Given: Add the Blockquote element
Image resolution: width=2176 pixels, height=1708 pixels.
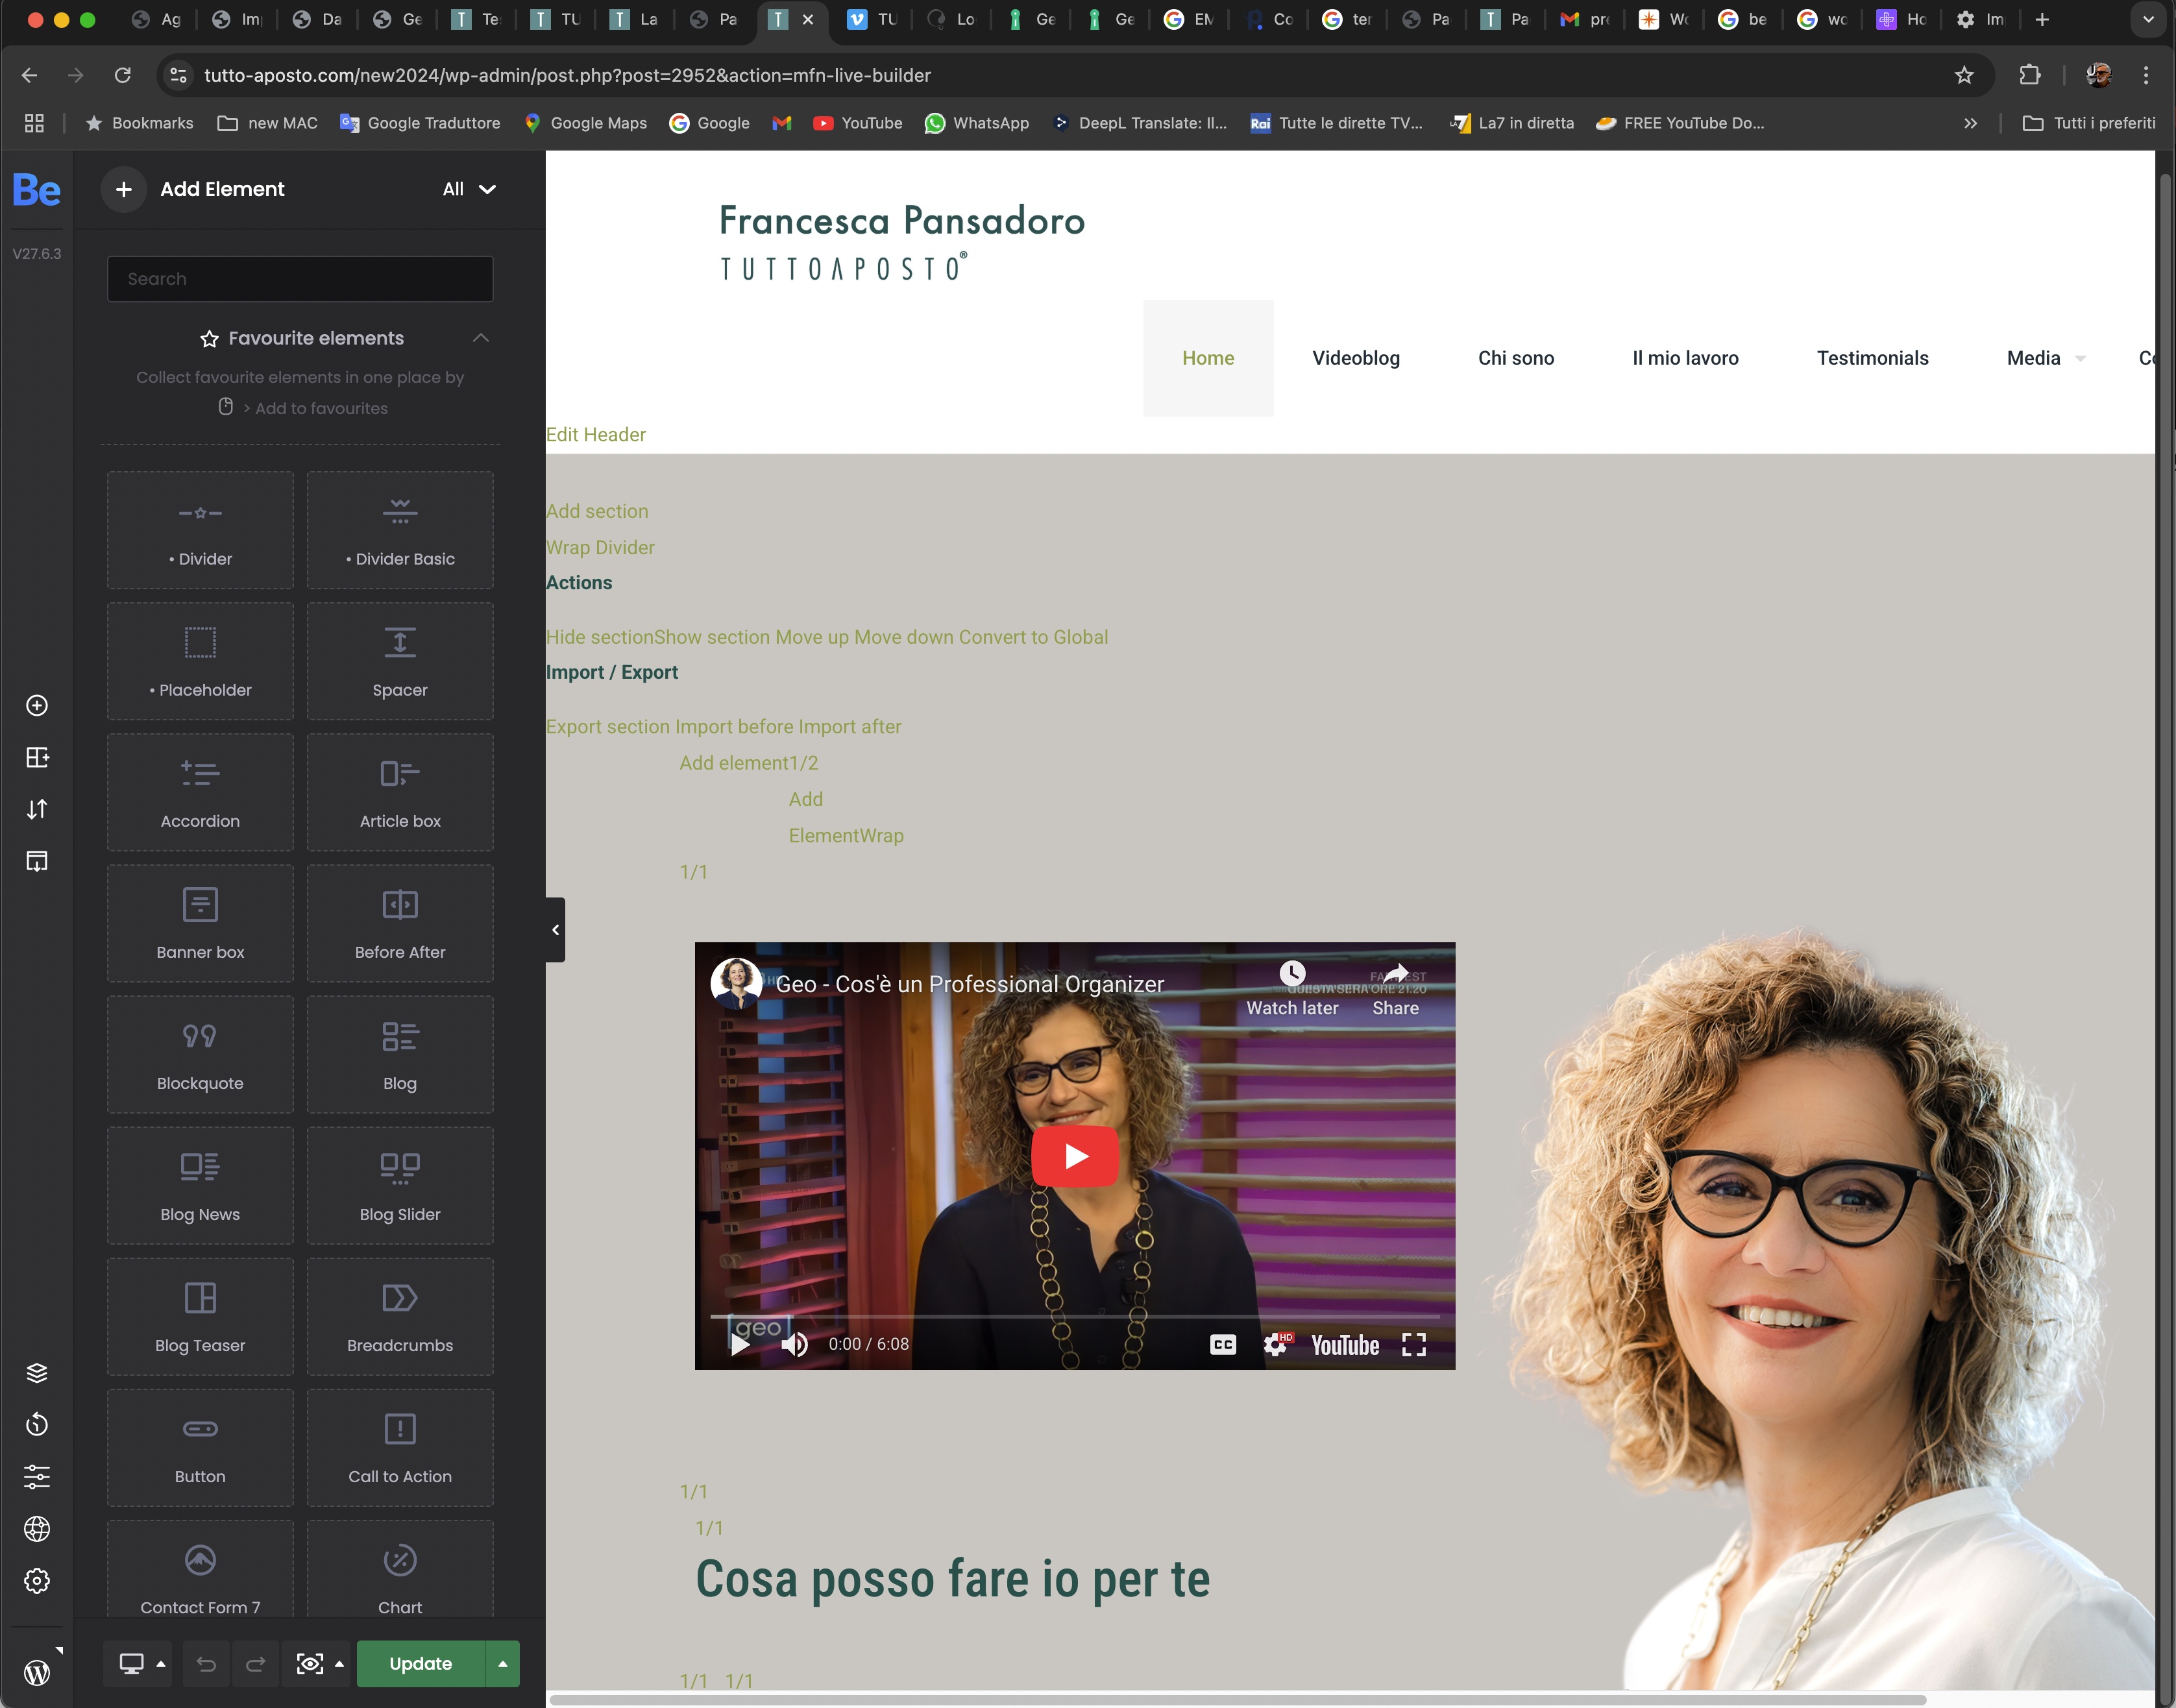Looking at the screenshot, I should [200, 1054].
